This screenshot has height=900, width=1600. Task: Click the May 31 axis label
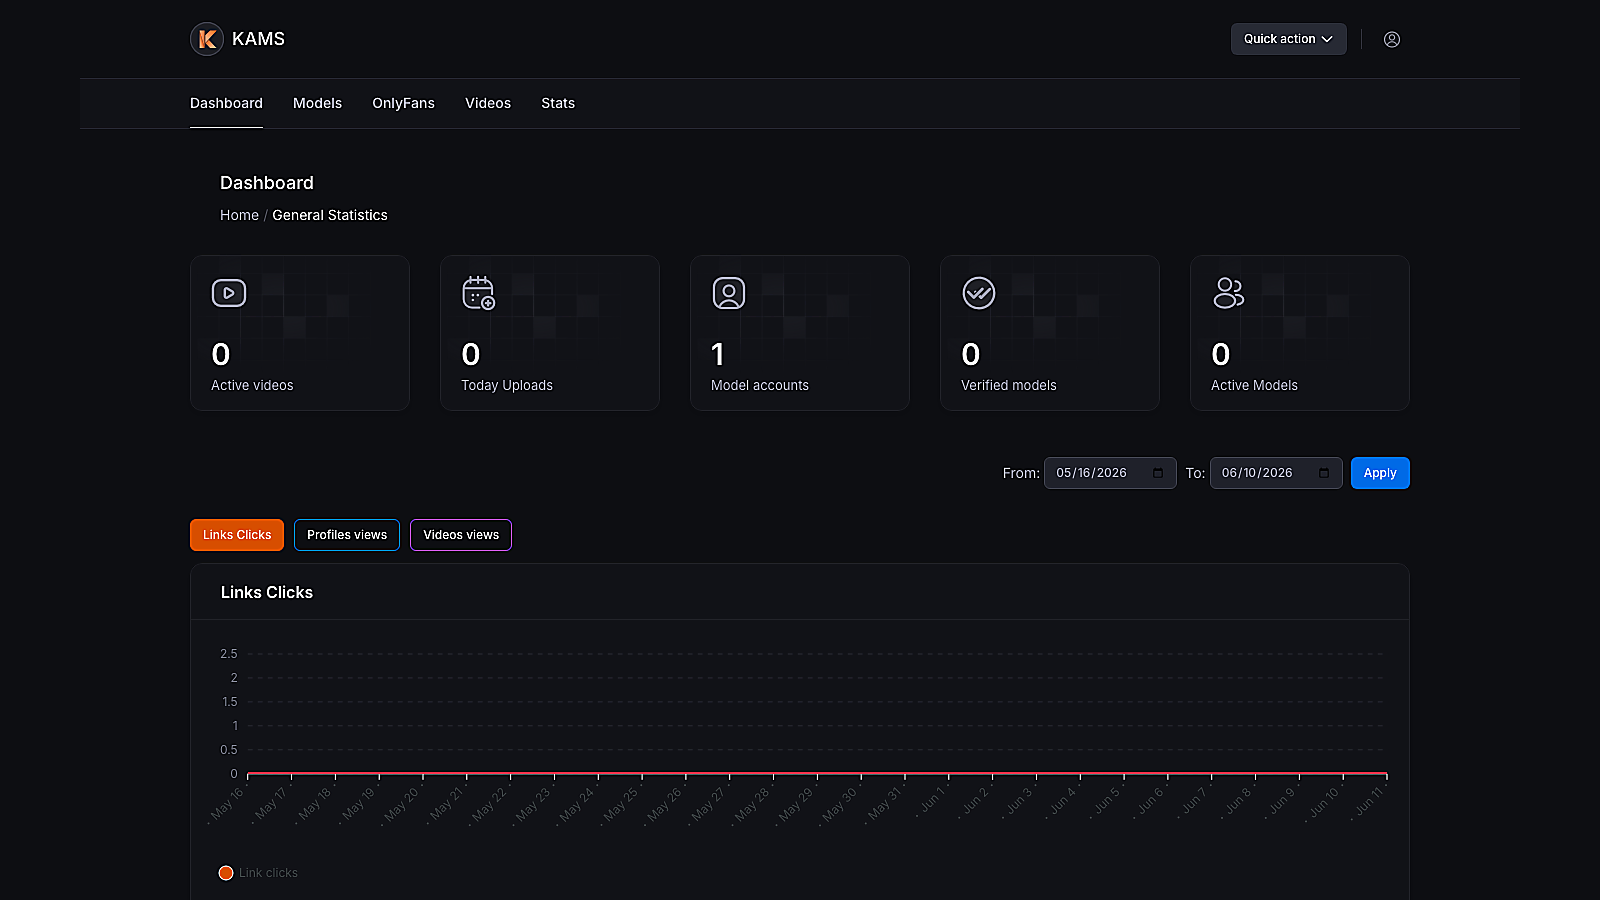(884, 804)
